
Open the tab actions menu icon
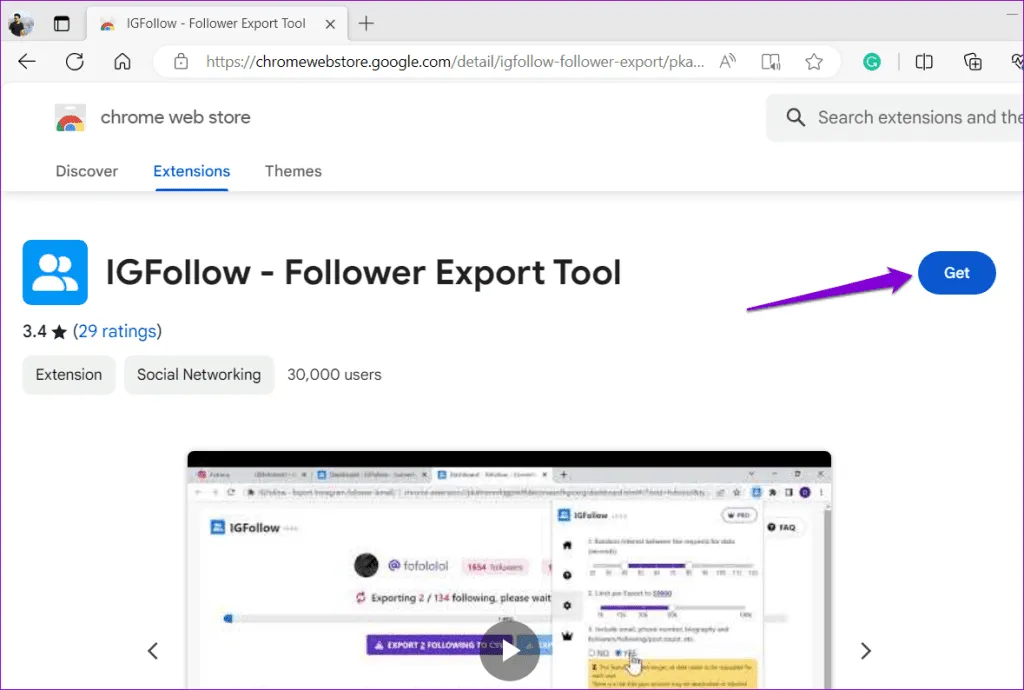tap(62, 23)
